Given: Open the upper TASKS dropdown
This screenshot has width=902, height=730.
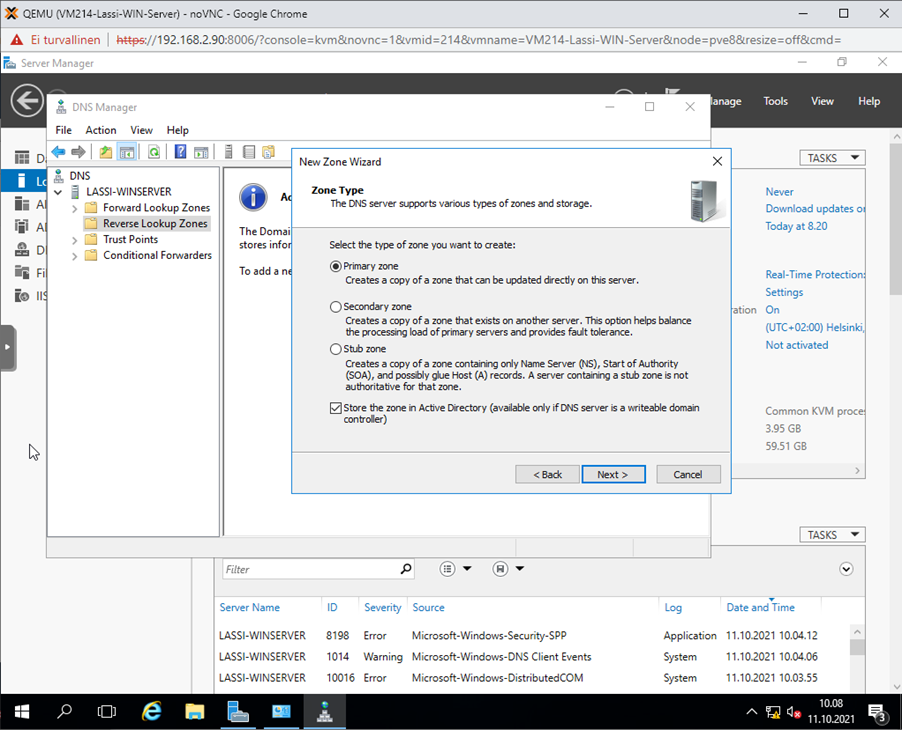Looking at the screenshot, I should tap(832, 158).
